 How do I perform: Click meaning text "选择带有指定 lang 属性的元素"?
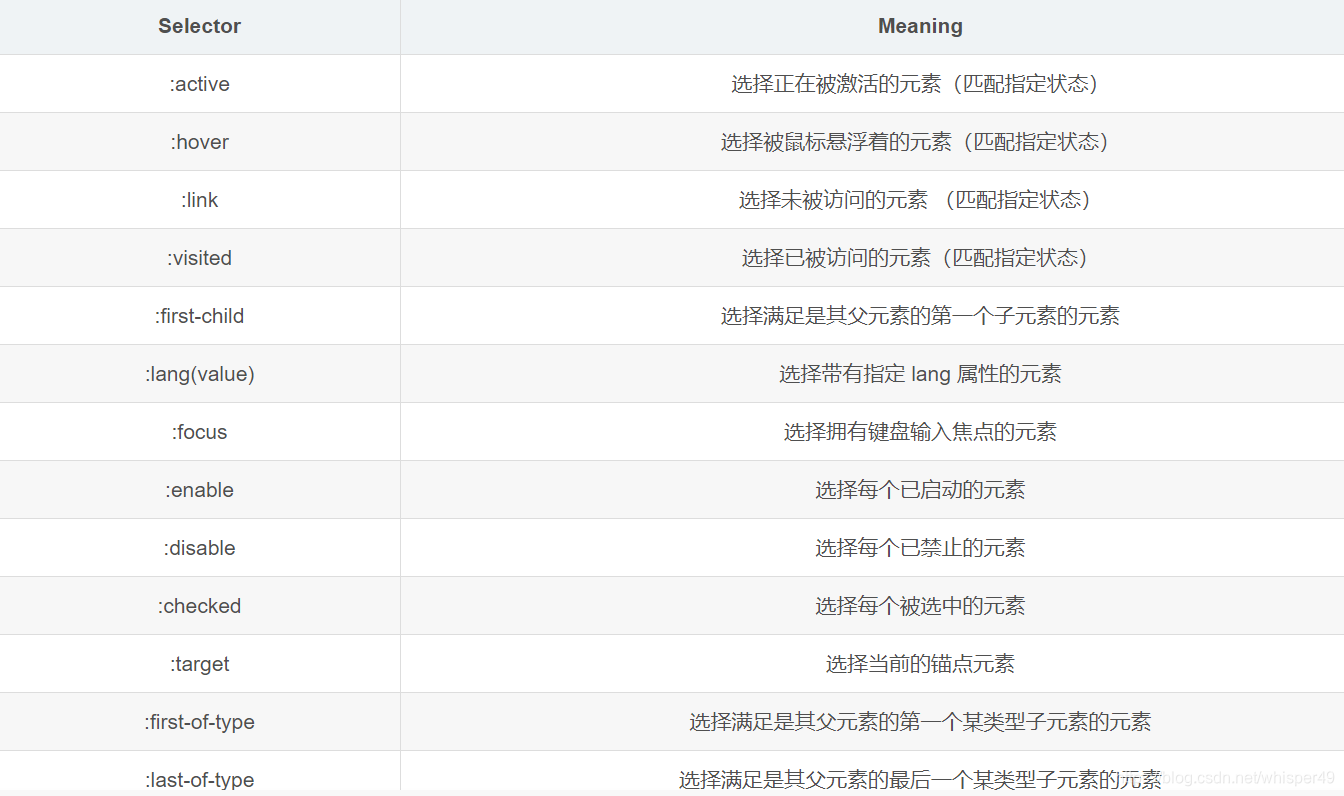(920, 374)
